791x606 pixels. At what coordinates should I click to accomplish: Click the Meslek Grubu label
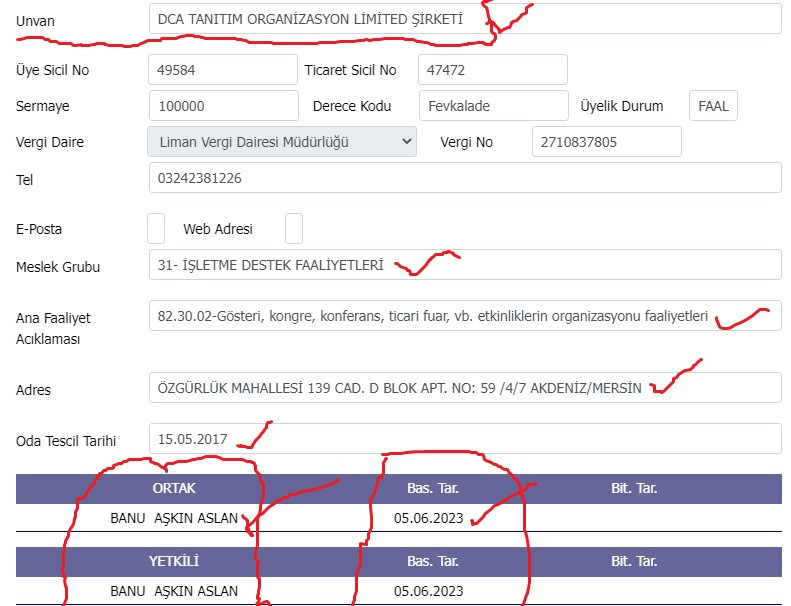tap(58, 267)
